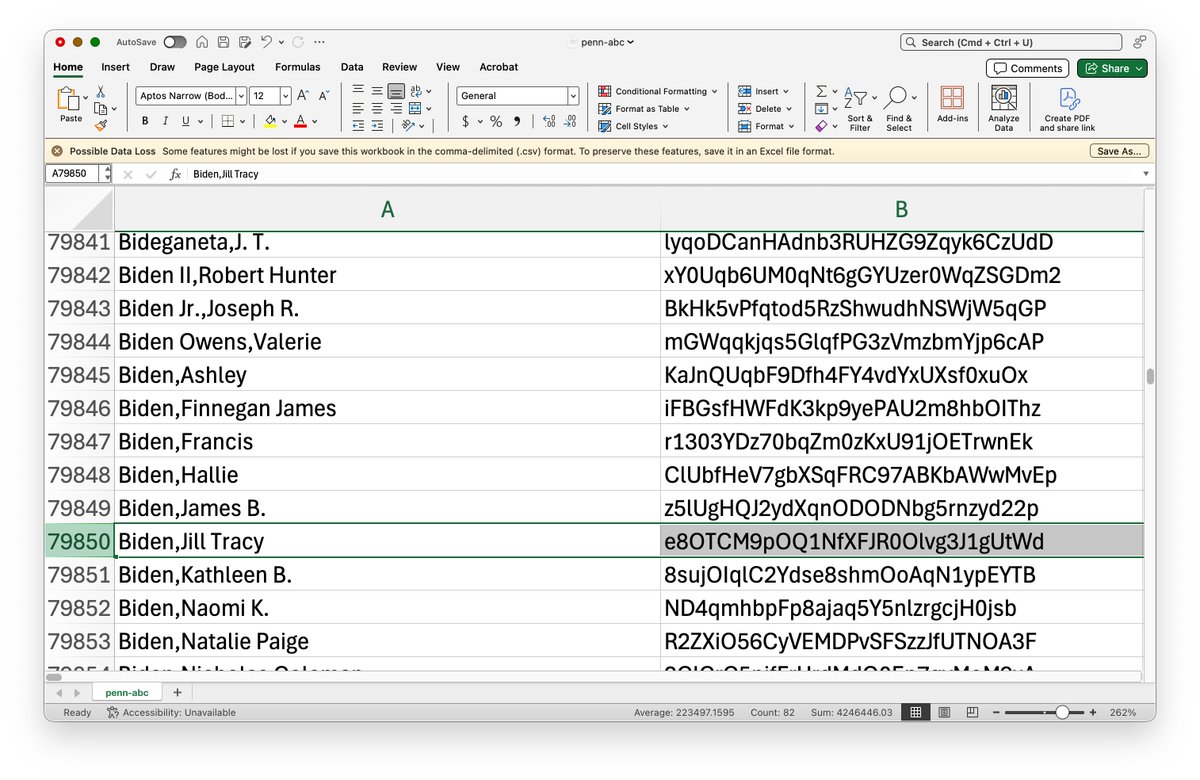Toggle top align button
The height and width of the screenshot is (780, 1200).
pos(358,91)
